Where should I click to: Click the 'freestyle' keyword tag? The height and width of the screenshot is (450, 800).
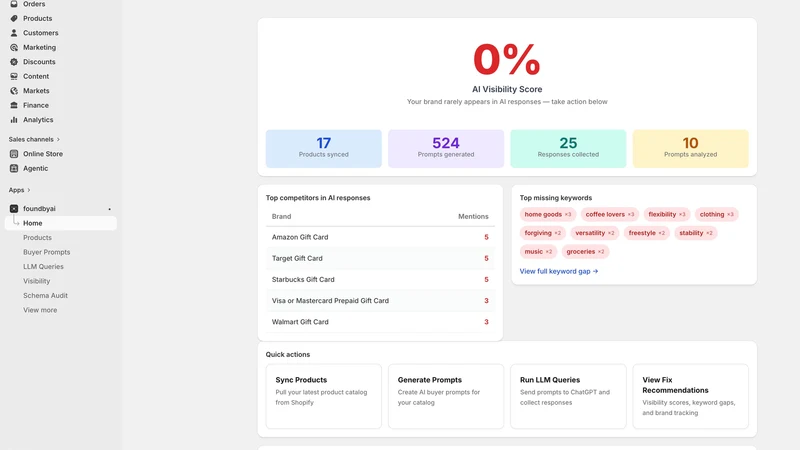[x=646, y=233]
